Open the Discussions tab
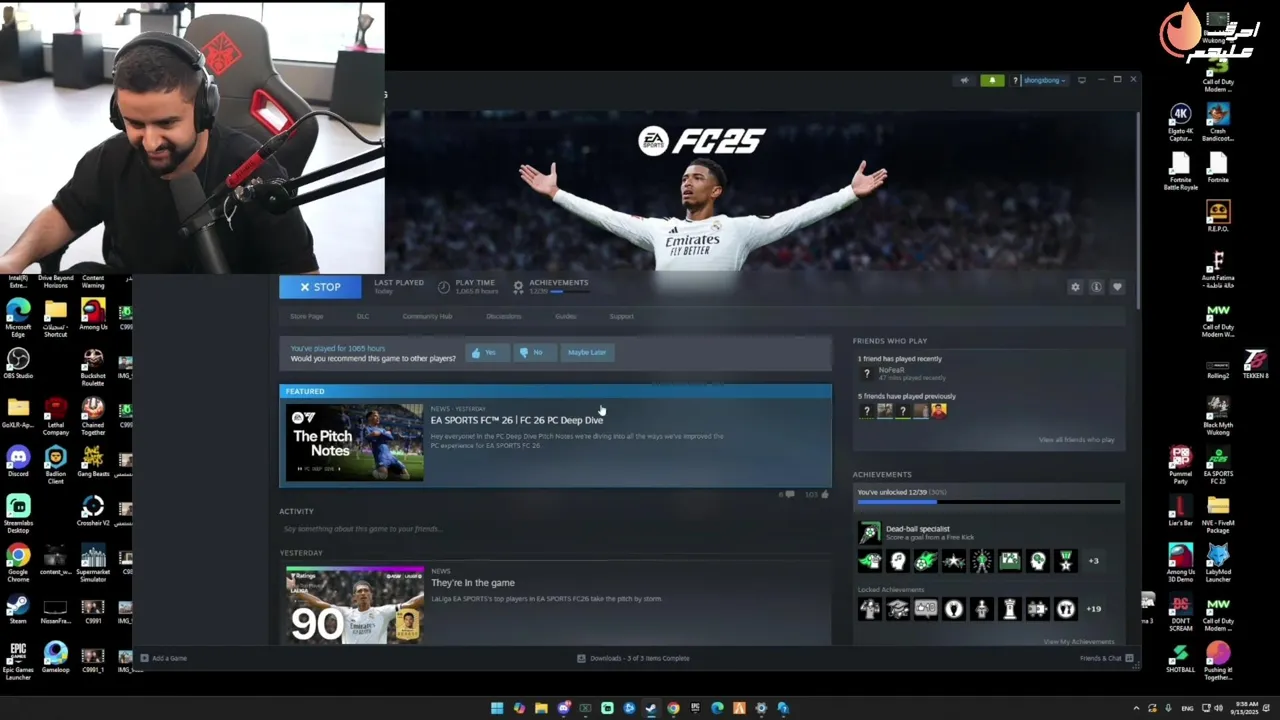 [503, 316]
